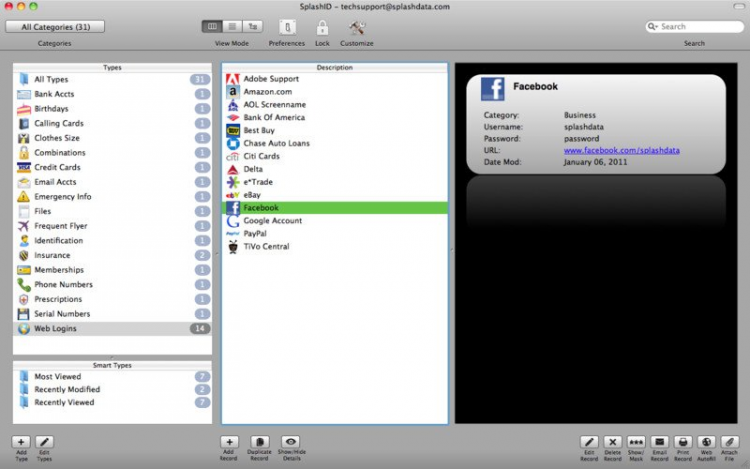This screenshot has width=750, height=469.
Task: Select the Credit Cards type
Action: (x=112, y=167)
